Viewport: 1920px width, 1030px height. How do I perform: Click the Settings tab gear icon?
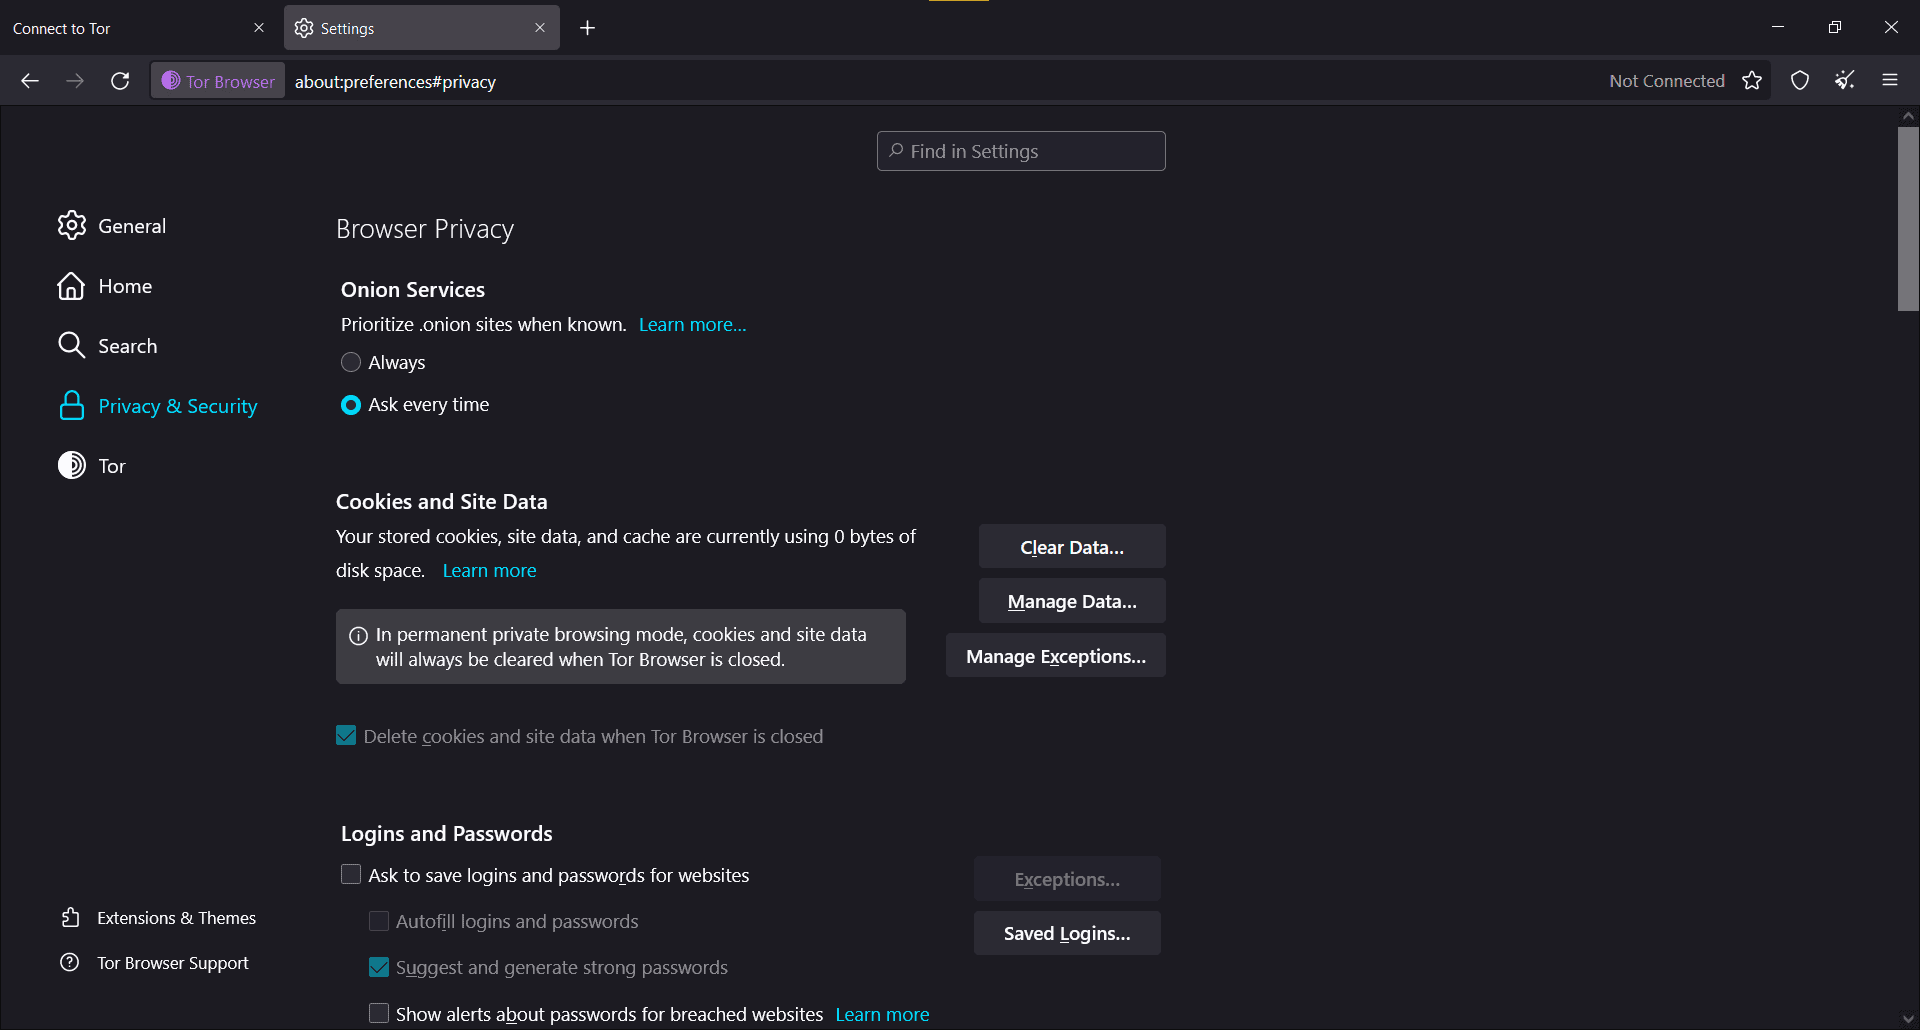pyautogui.click(x=304, y=28)
